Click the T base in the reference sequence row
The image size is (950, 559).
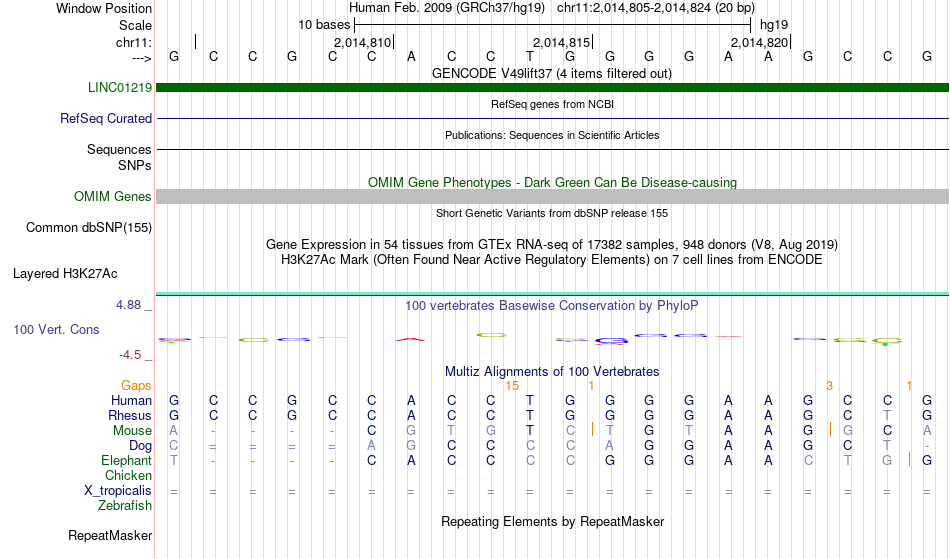point(530,56)
